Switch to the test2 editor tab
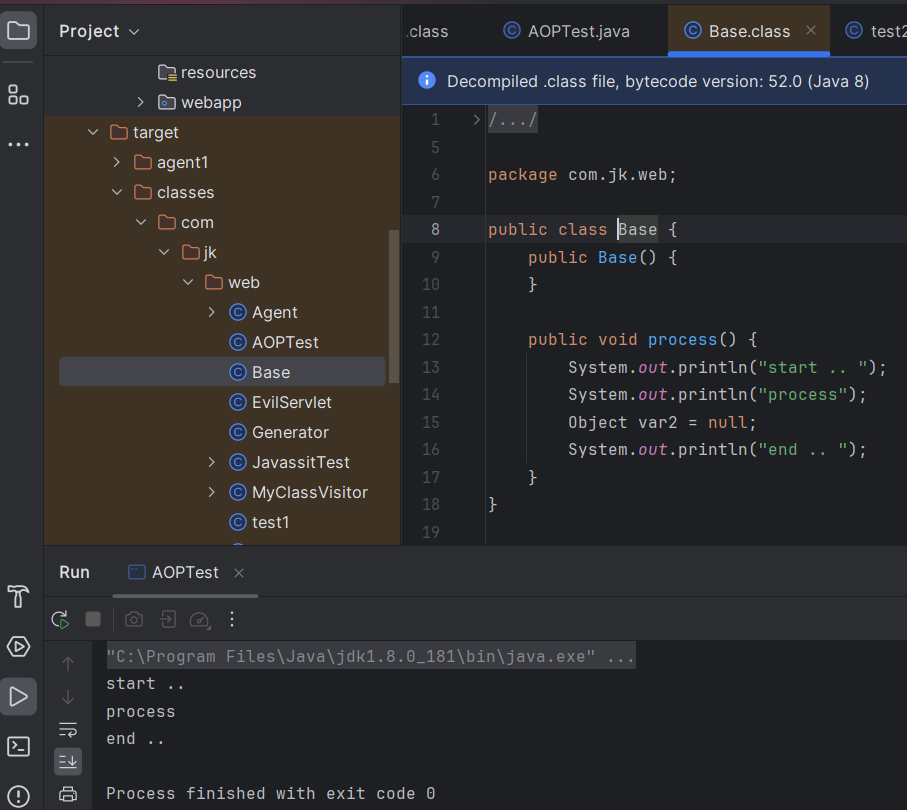 [x=875, y=31]
